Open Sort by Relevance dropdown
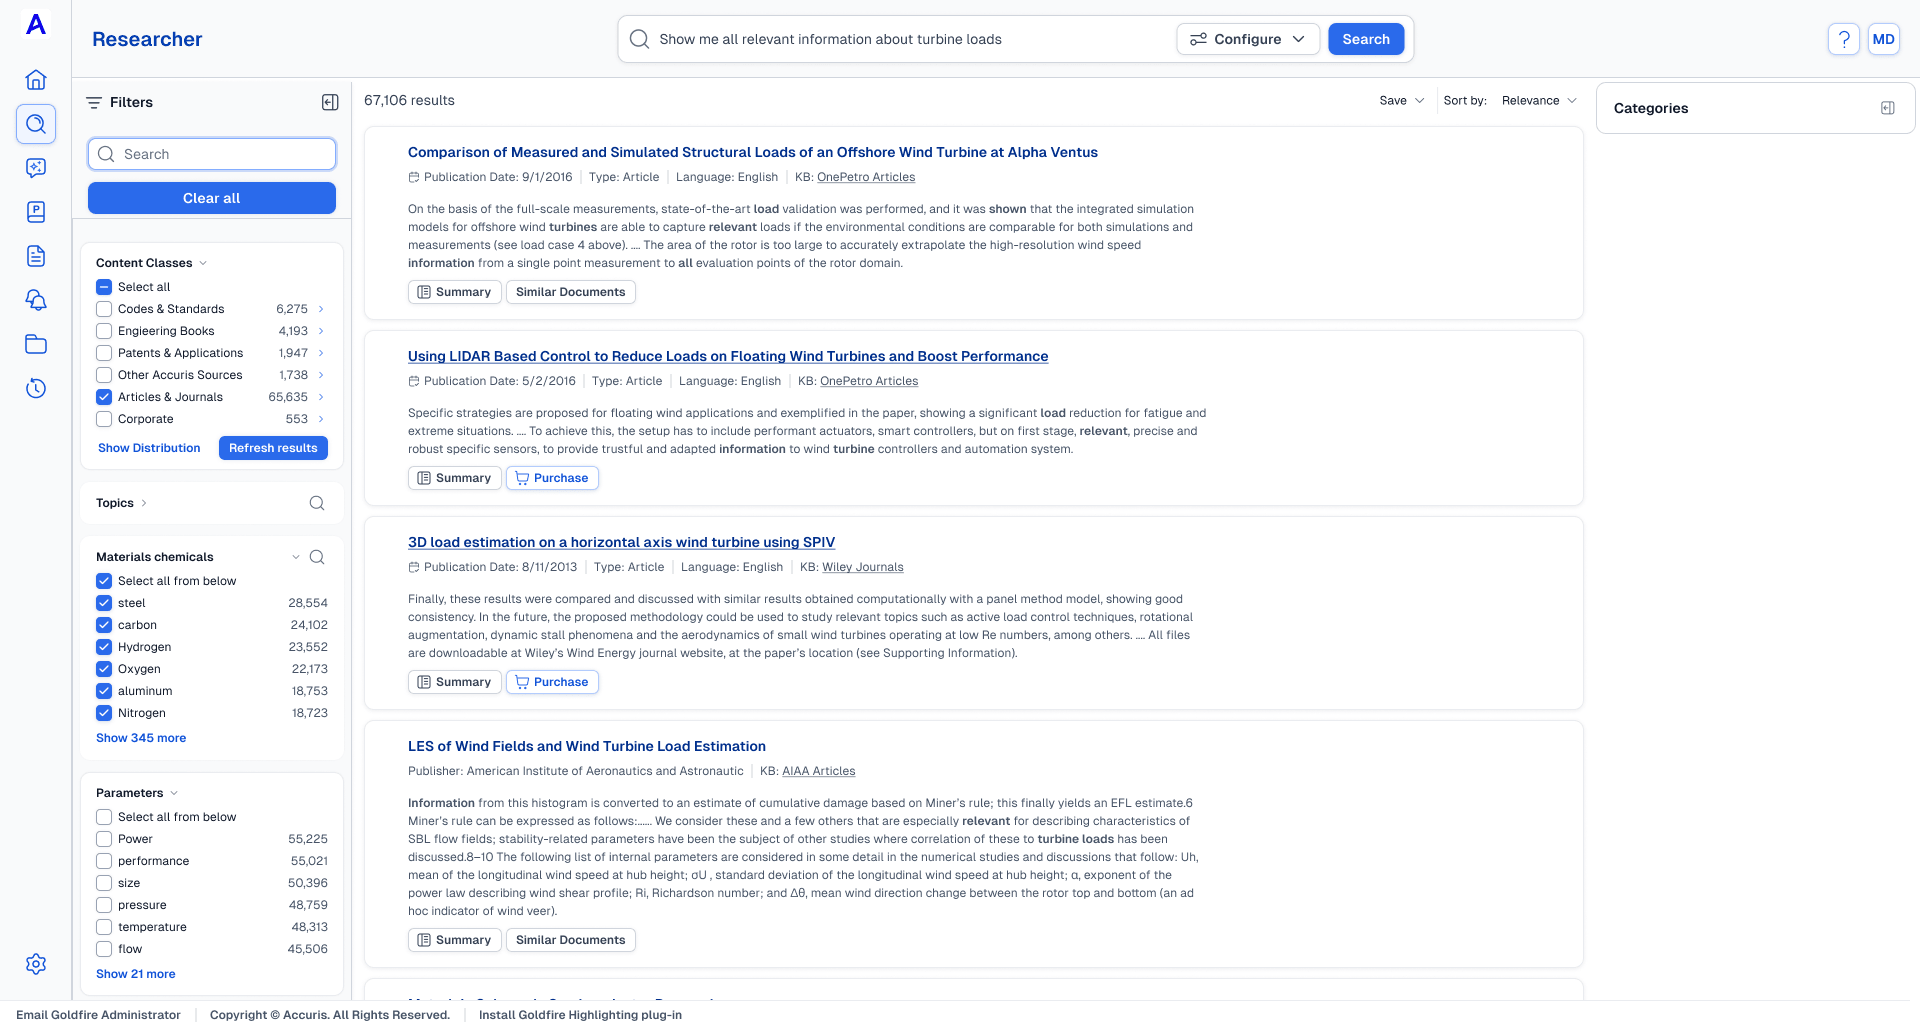The image size is (1920, 1030). click(1538, 101)
